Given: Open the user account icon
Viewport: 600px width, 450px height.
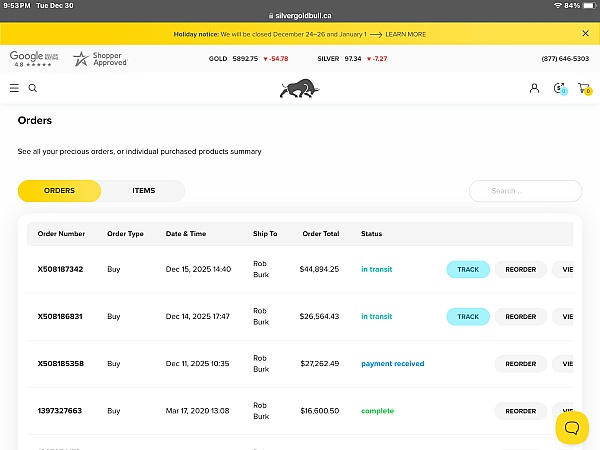Looking at the screenshot, I should 534,88.
